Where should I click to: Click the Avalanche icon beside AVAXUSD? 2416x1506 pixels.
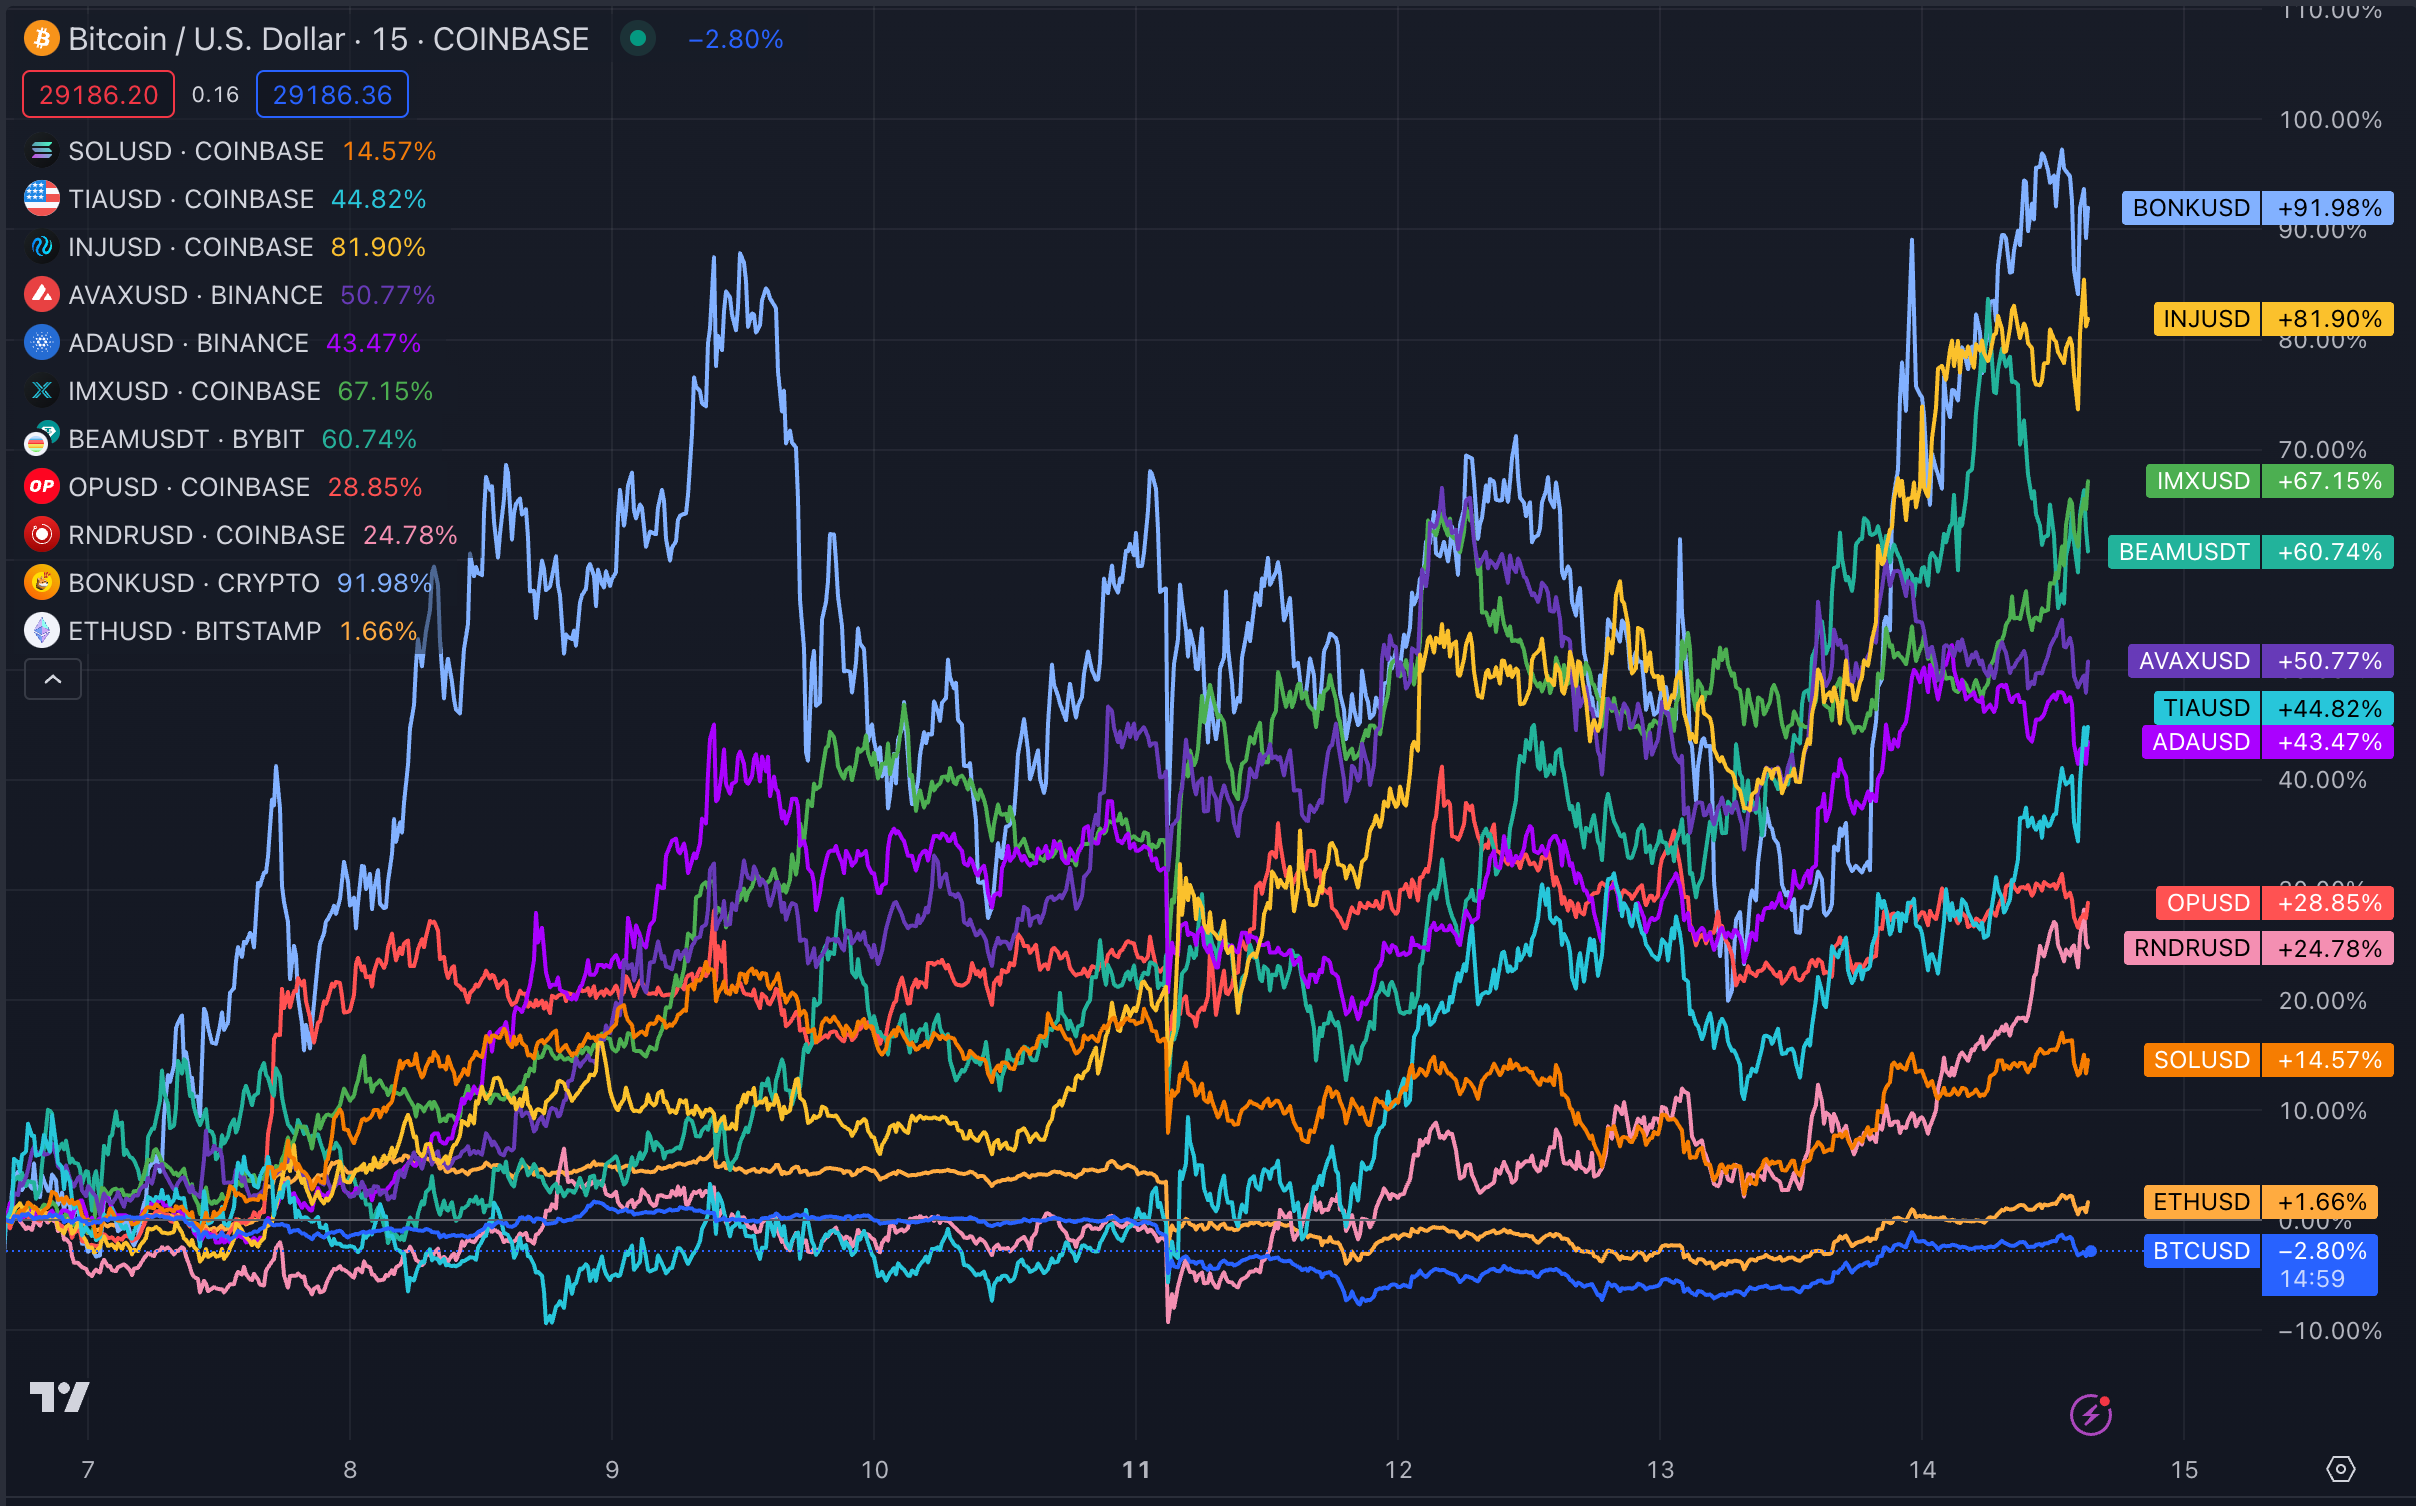coord(42,295)
